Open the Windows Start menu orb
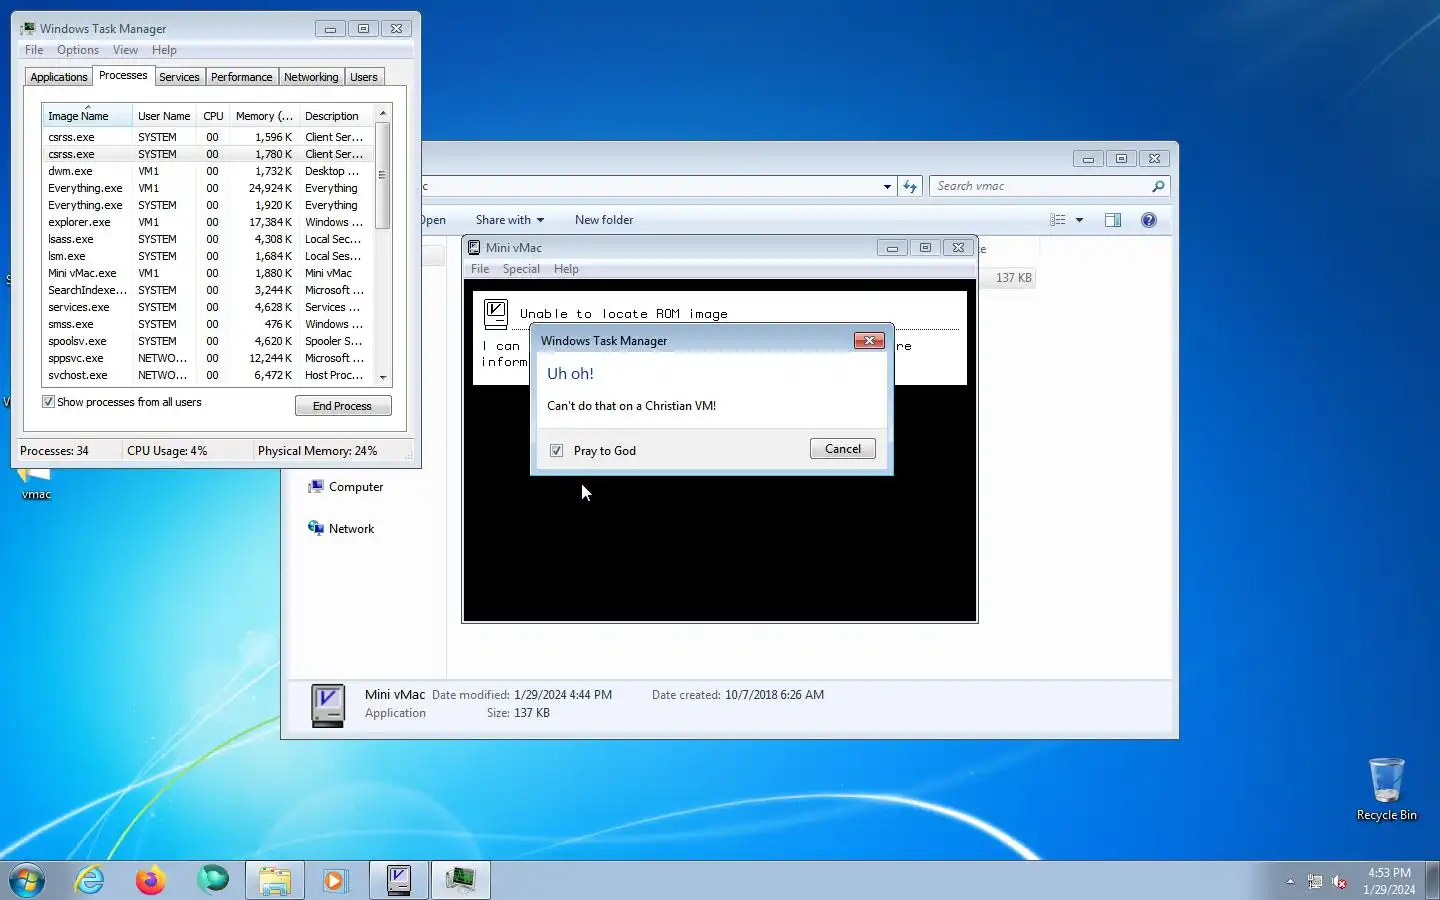 (x=27, y=880)
